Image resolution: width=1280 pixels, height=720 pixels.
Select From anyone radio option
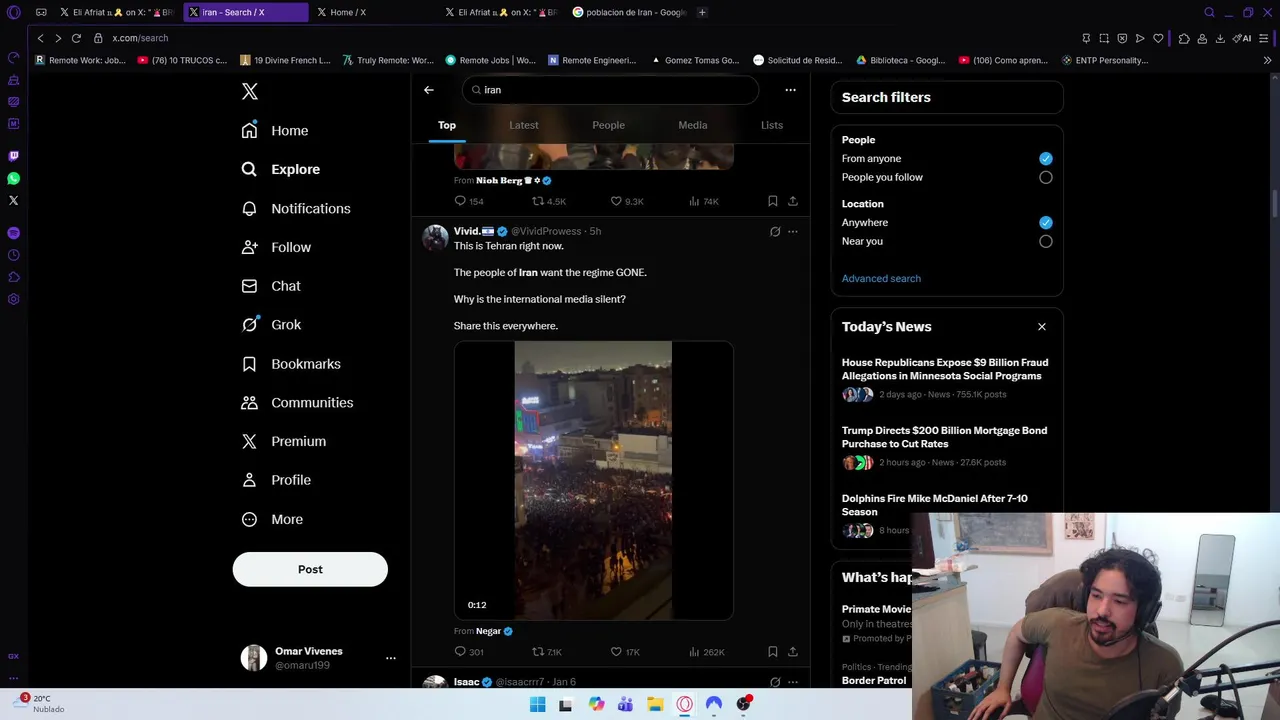tap(1046, 159)
